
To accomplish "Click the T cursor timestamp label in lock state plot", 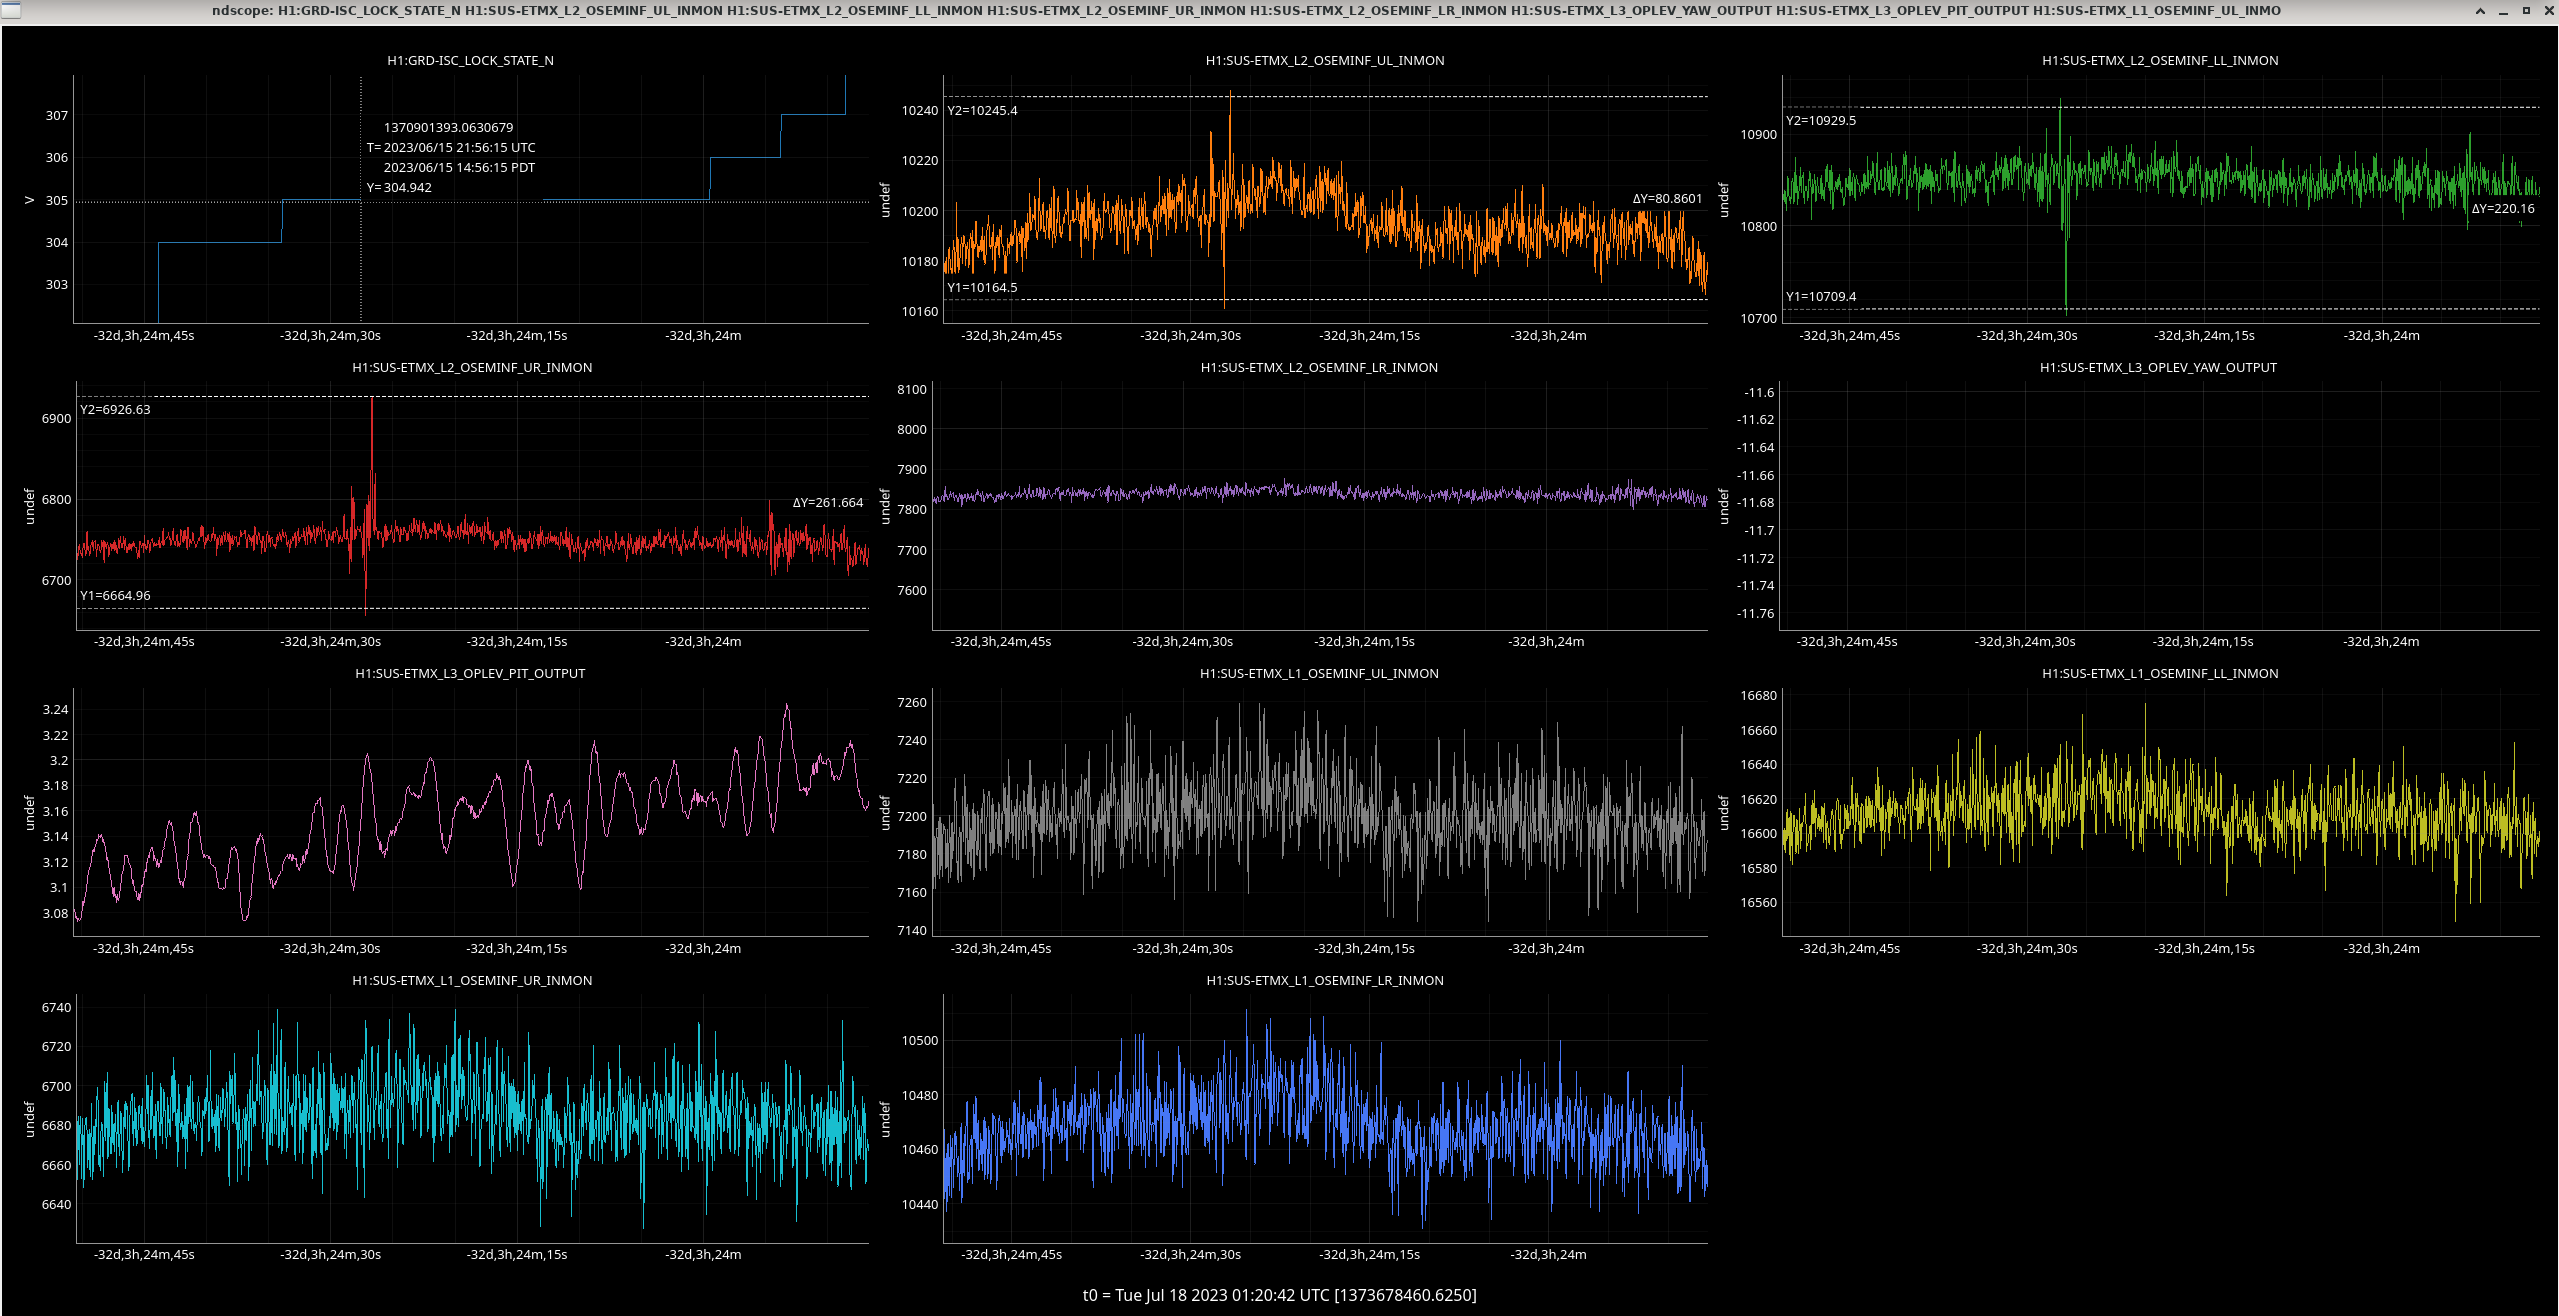I will [x=450, y=148].
